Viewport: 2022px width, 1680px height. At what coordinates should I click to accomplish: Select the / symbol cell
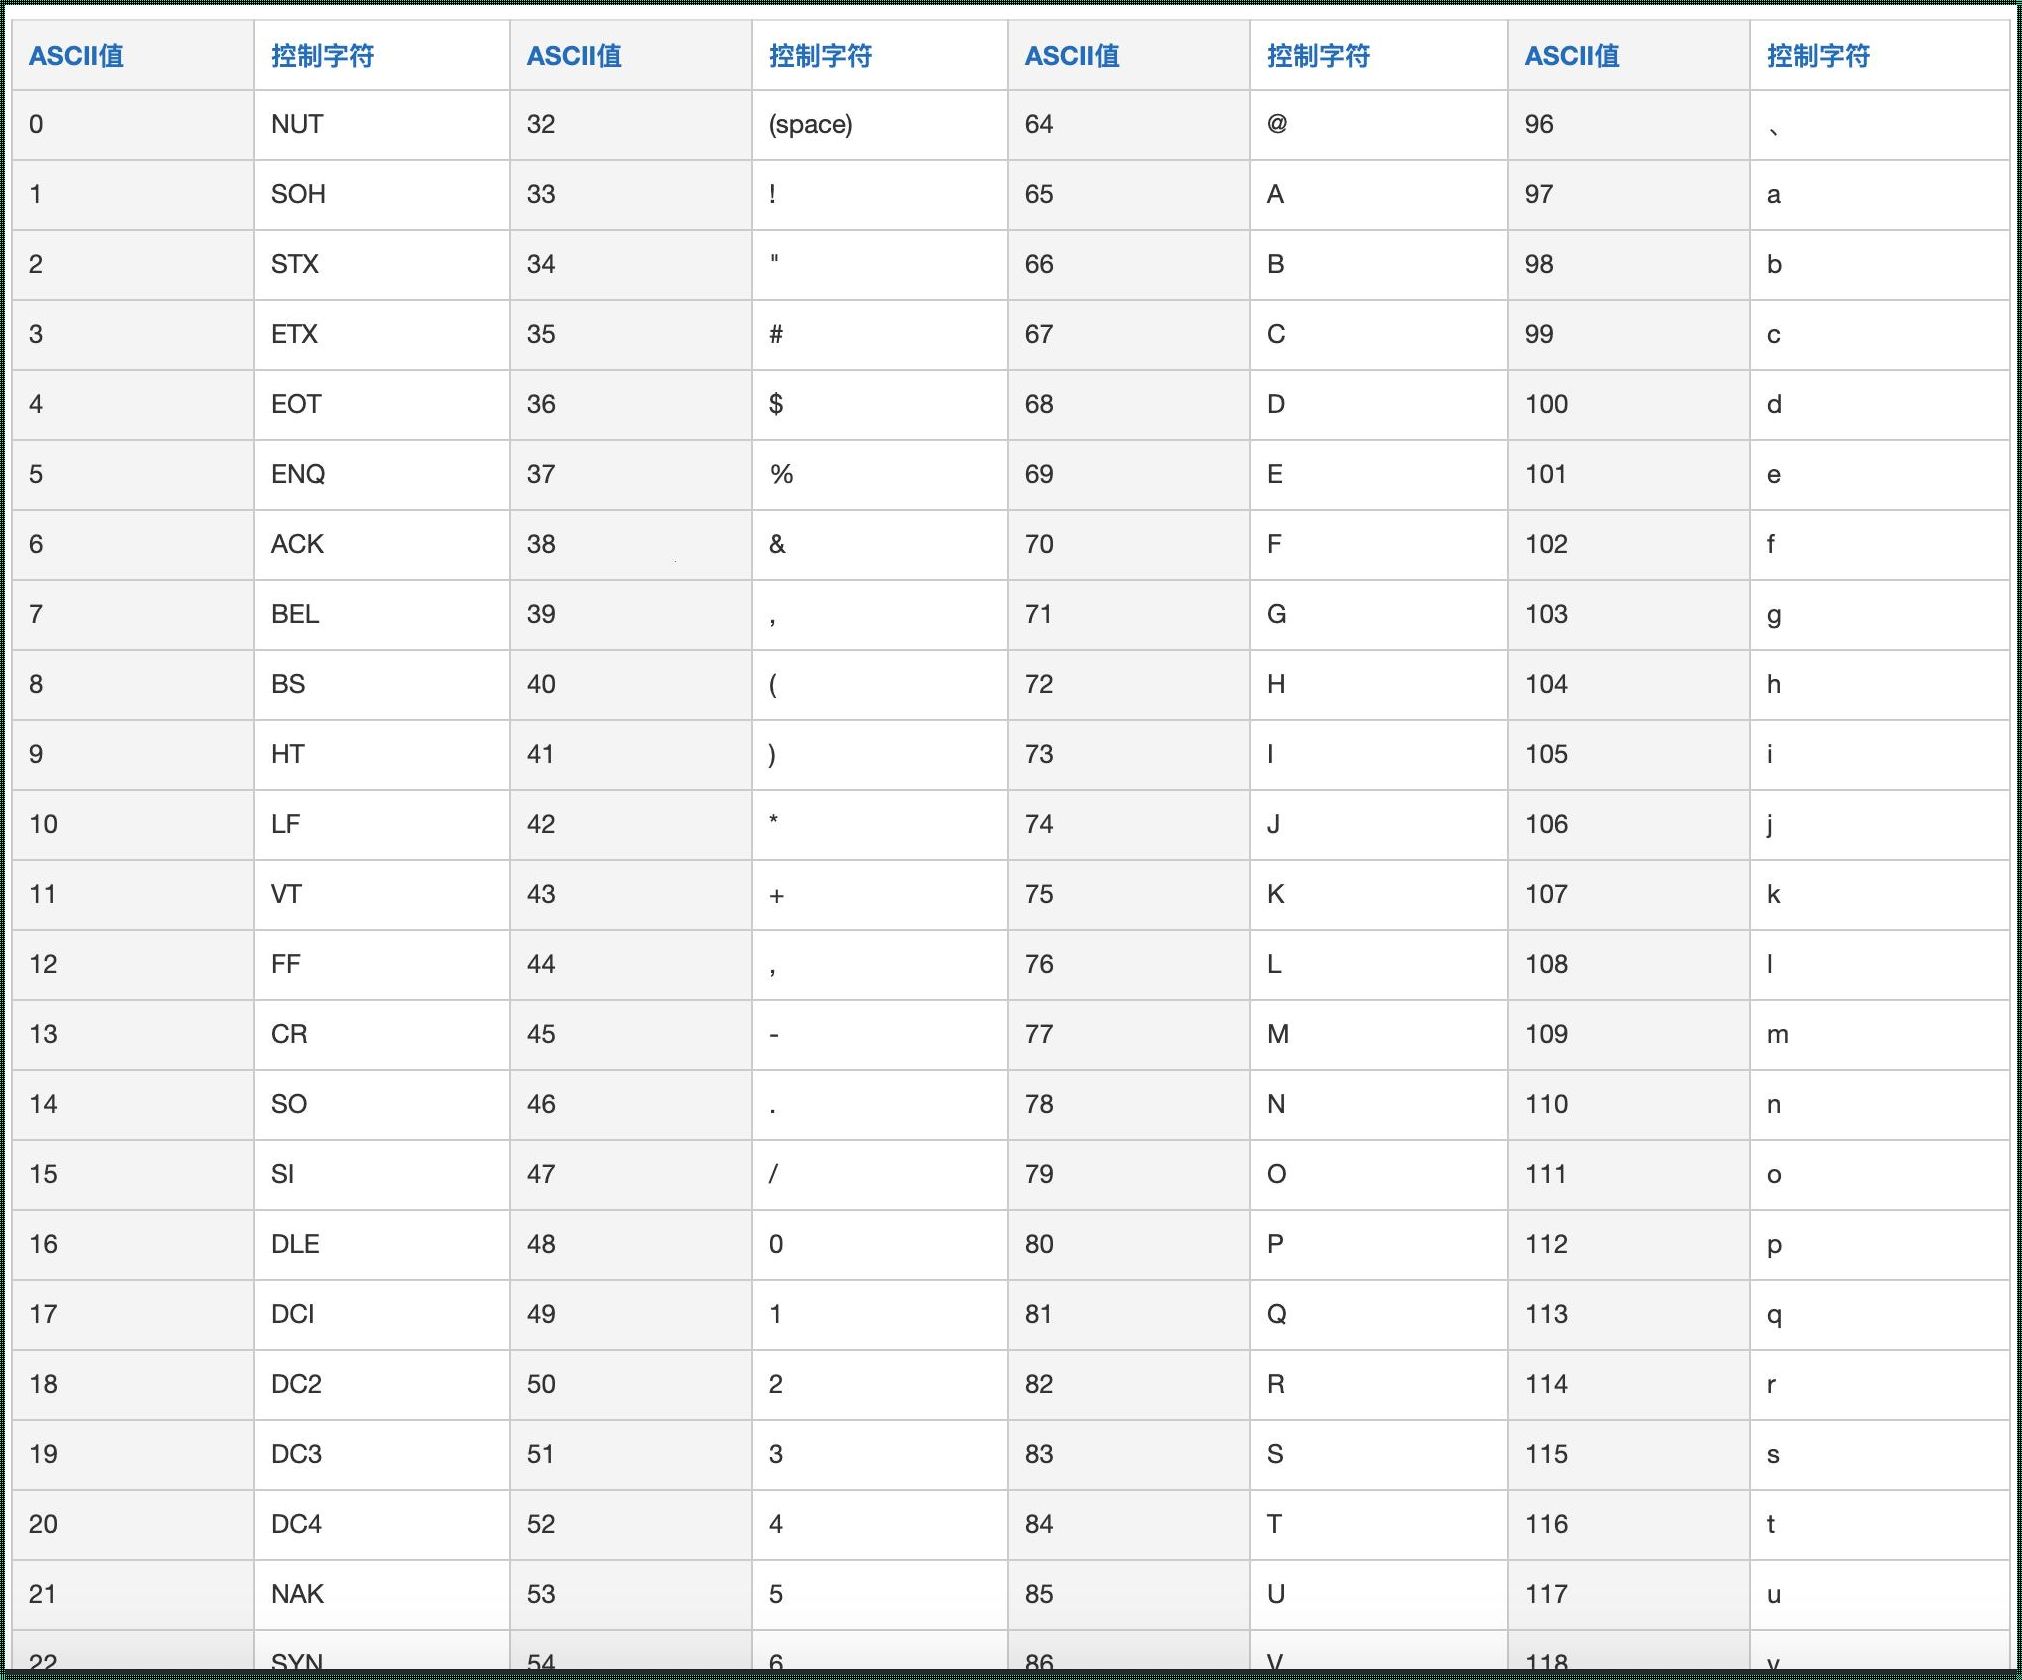880,1175
